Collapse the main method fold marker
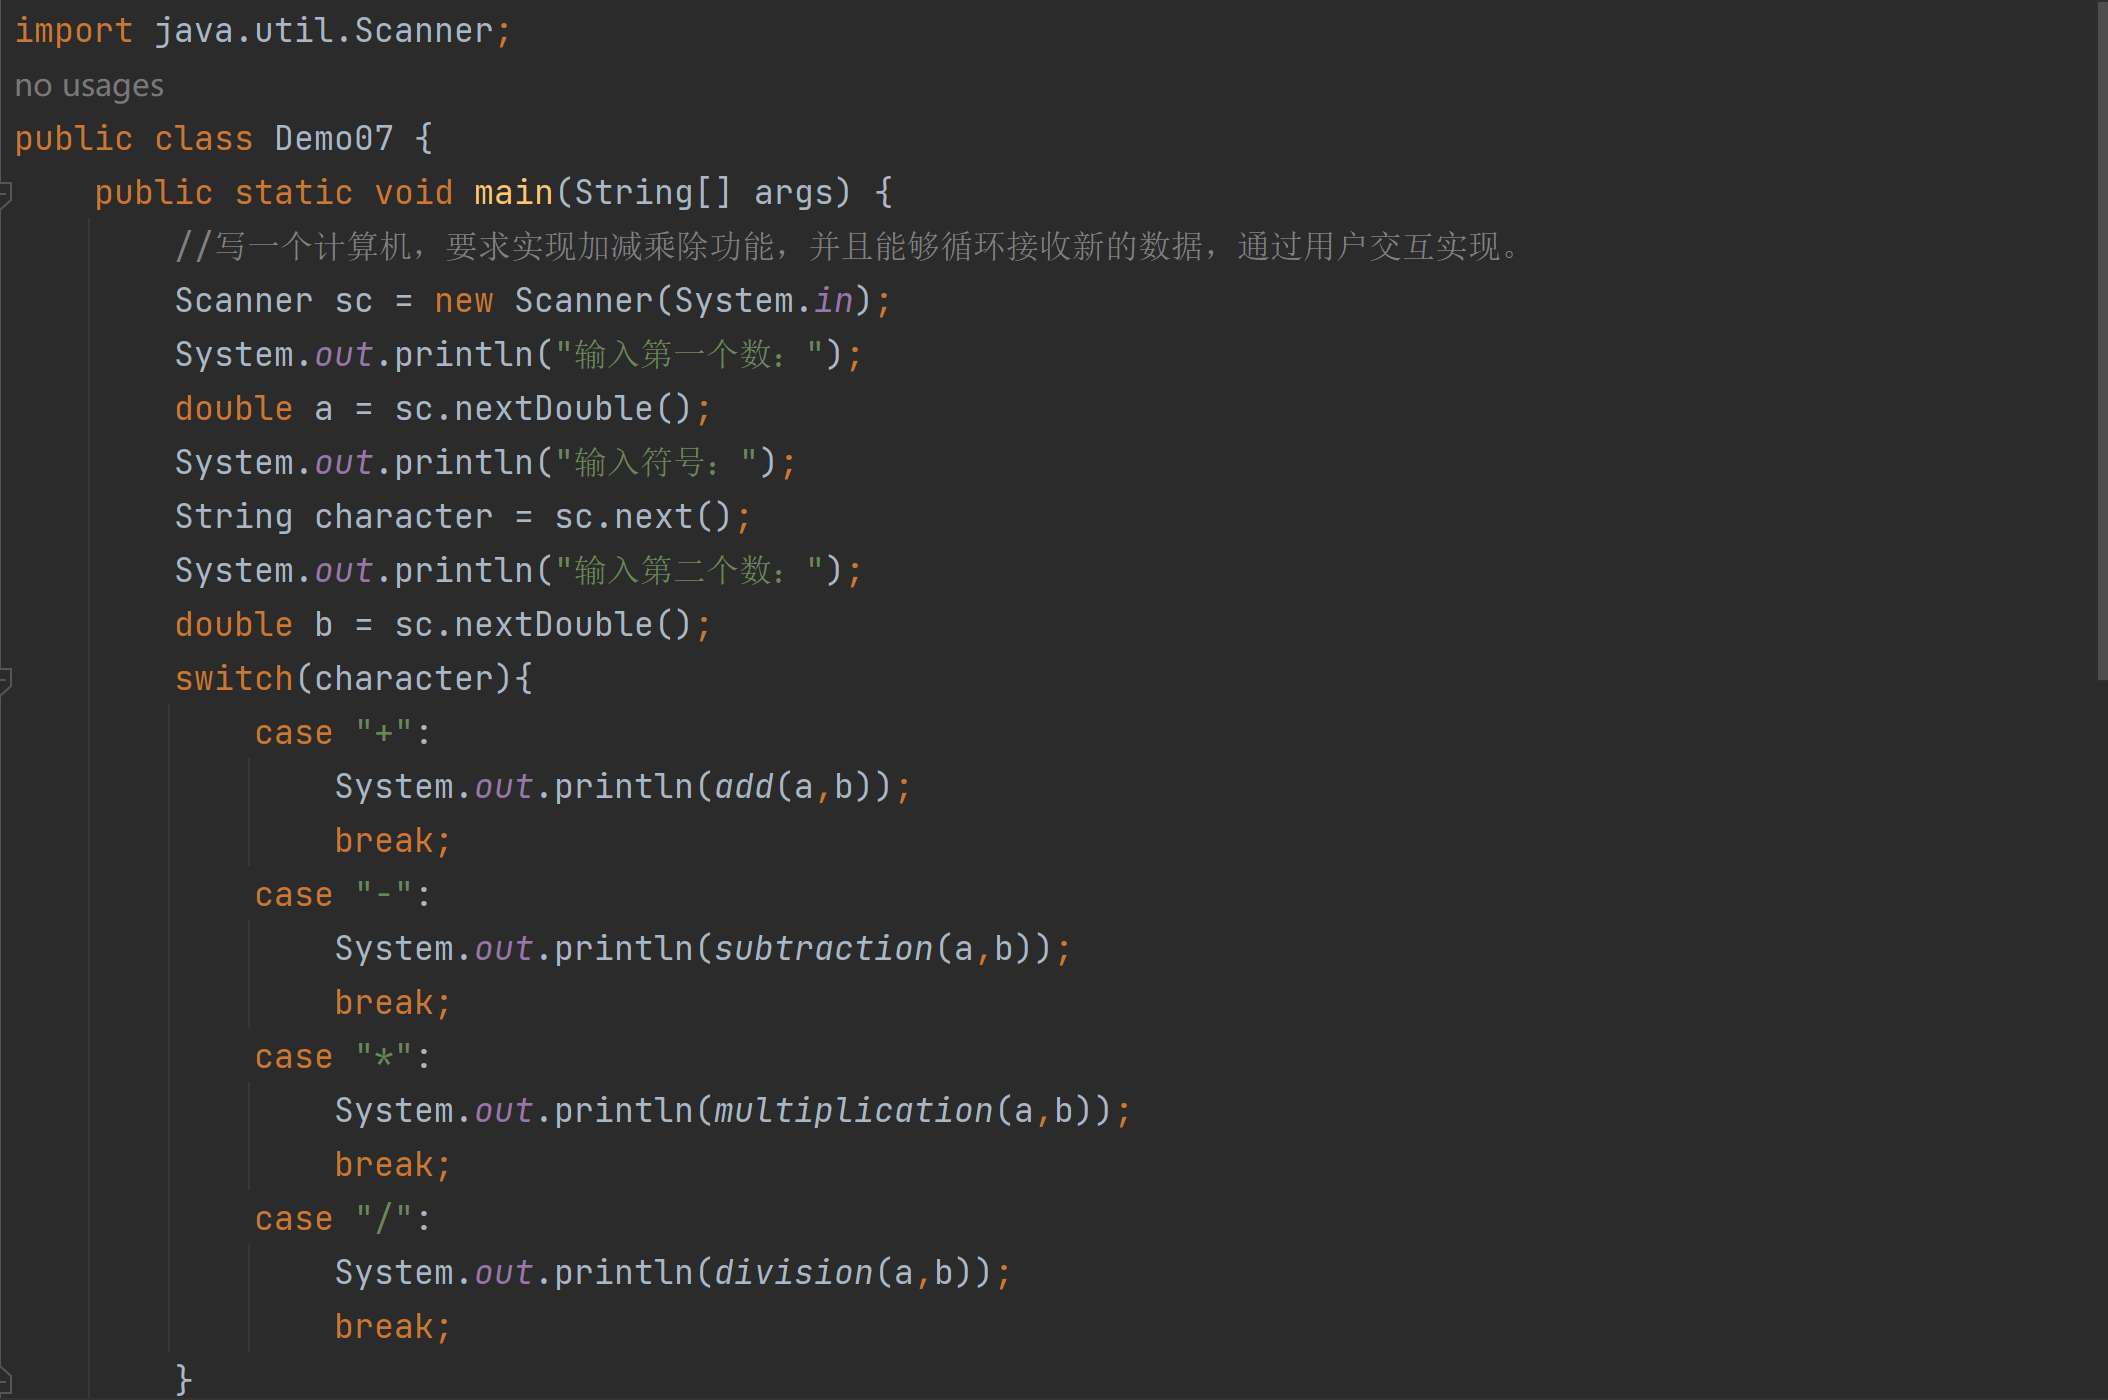This screenshot has height=1400, width=2108. [x=5, y=192]
